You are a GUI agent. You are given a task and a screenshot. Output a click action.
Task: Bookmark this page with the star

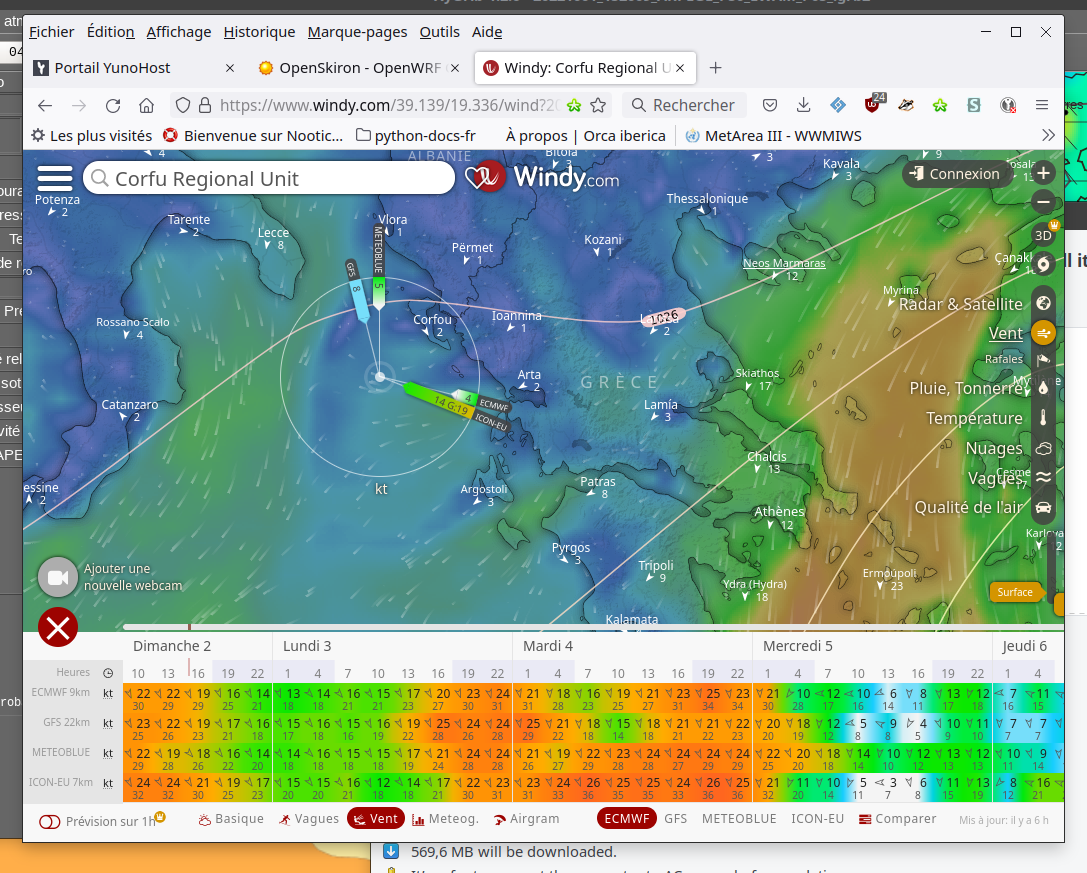[598, 105]
